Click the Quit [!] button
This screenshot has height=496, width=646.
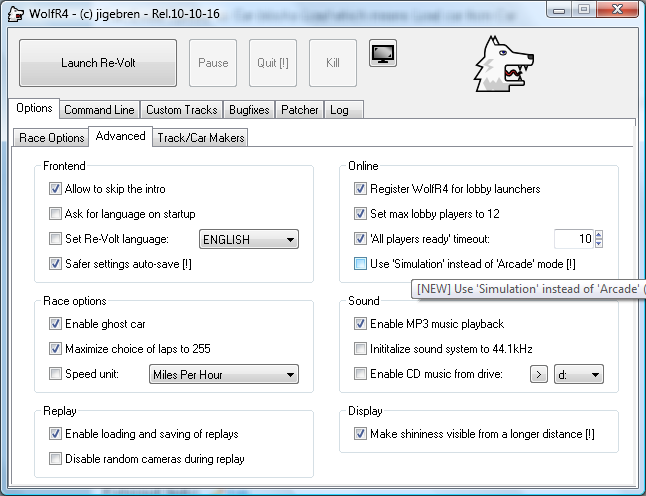point(273,63)
